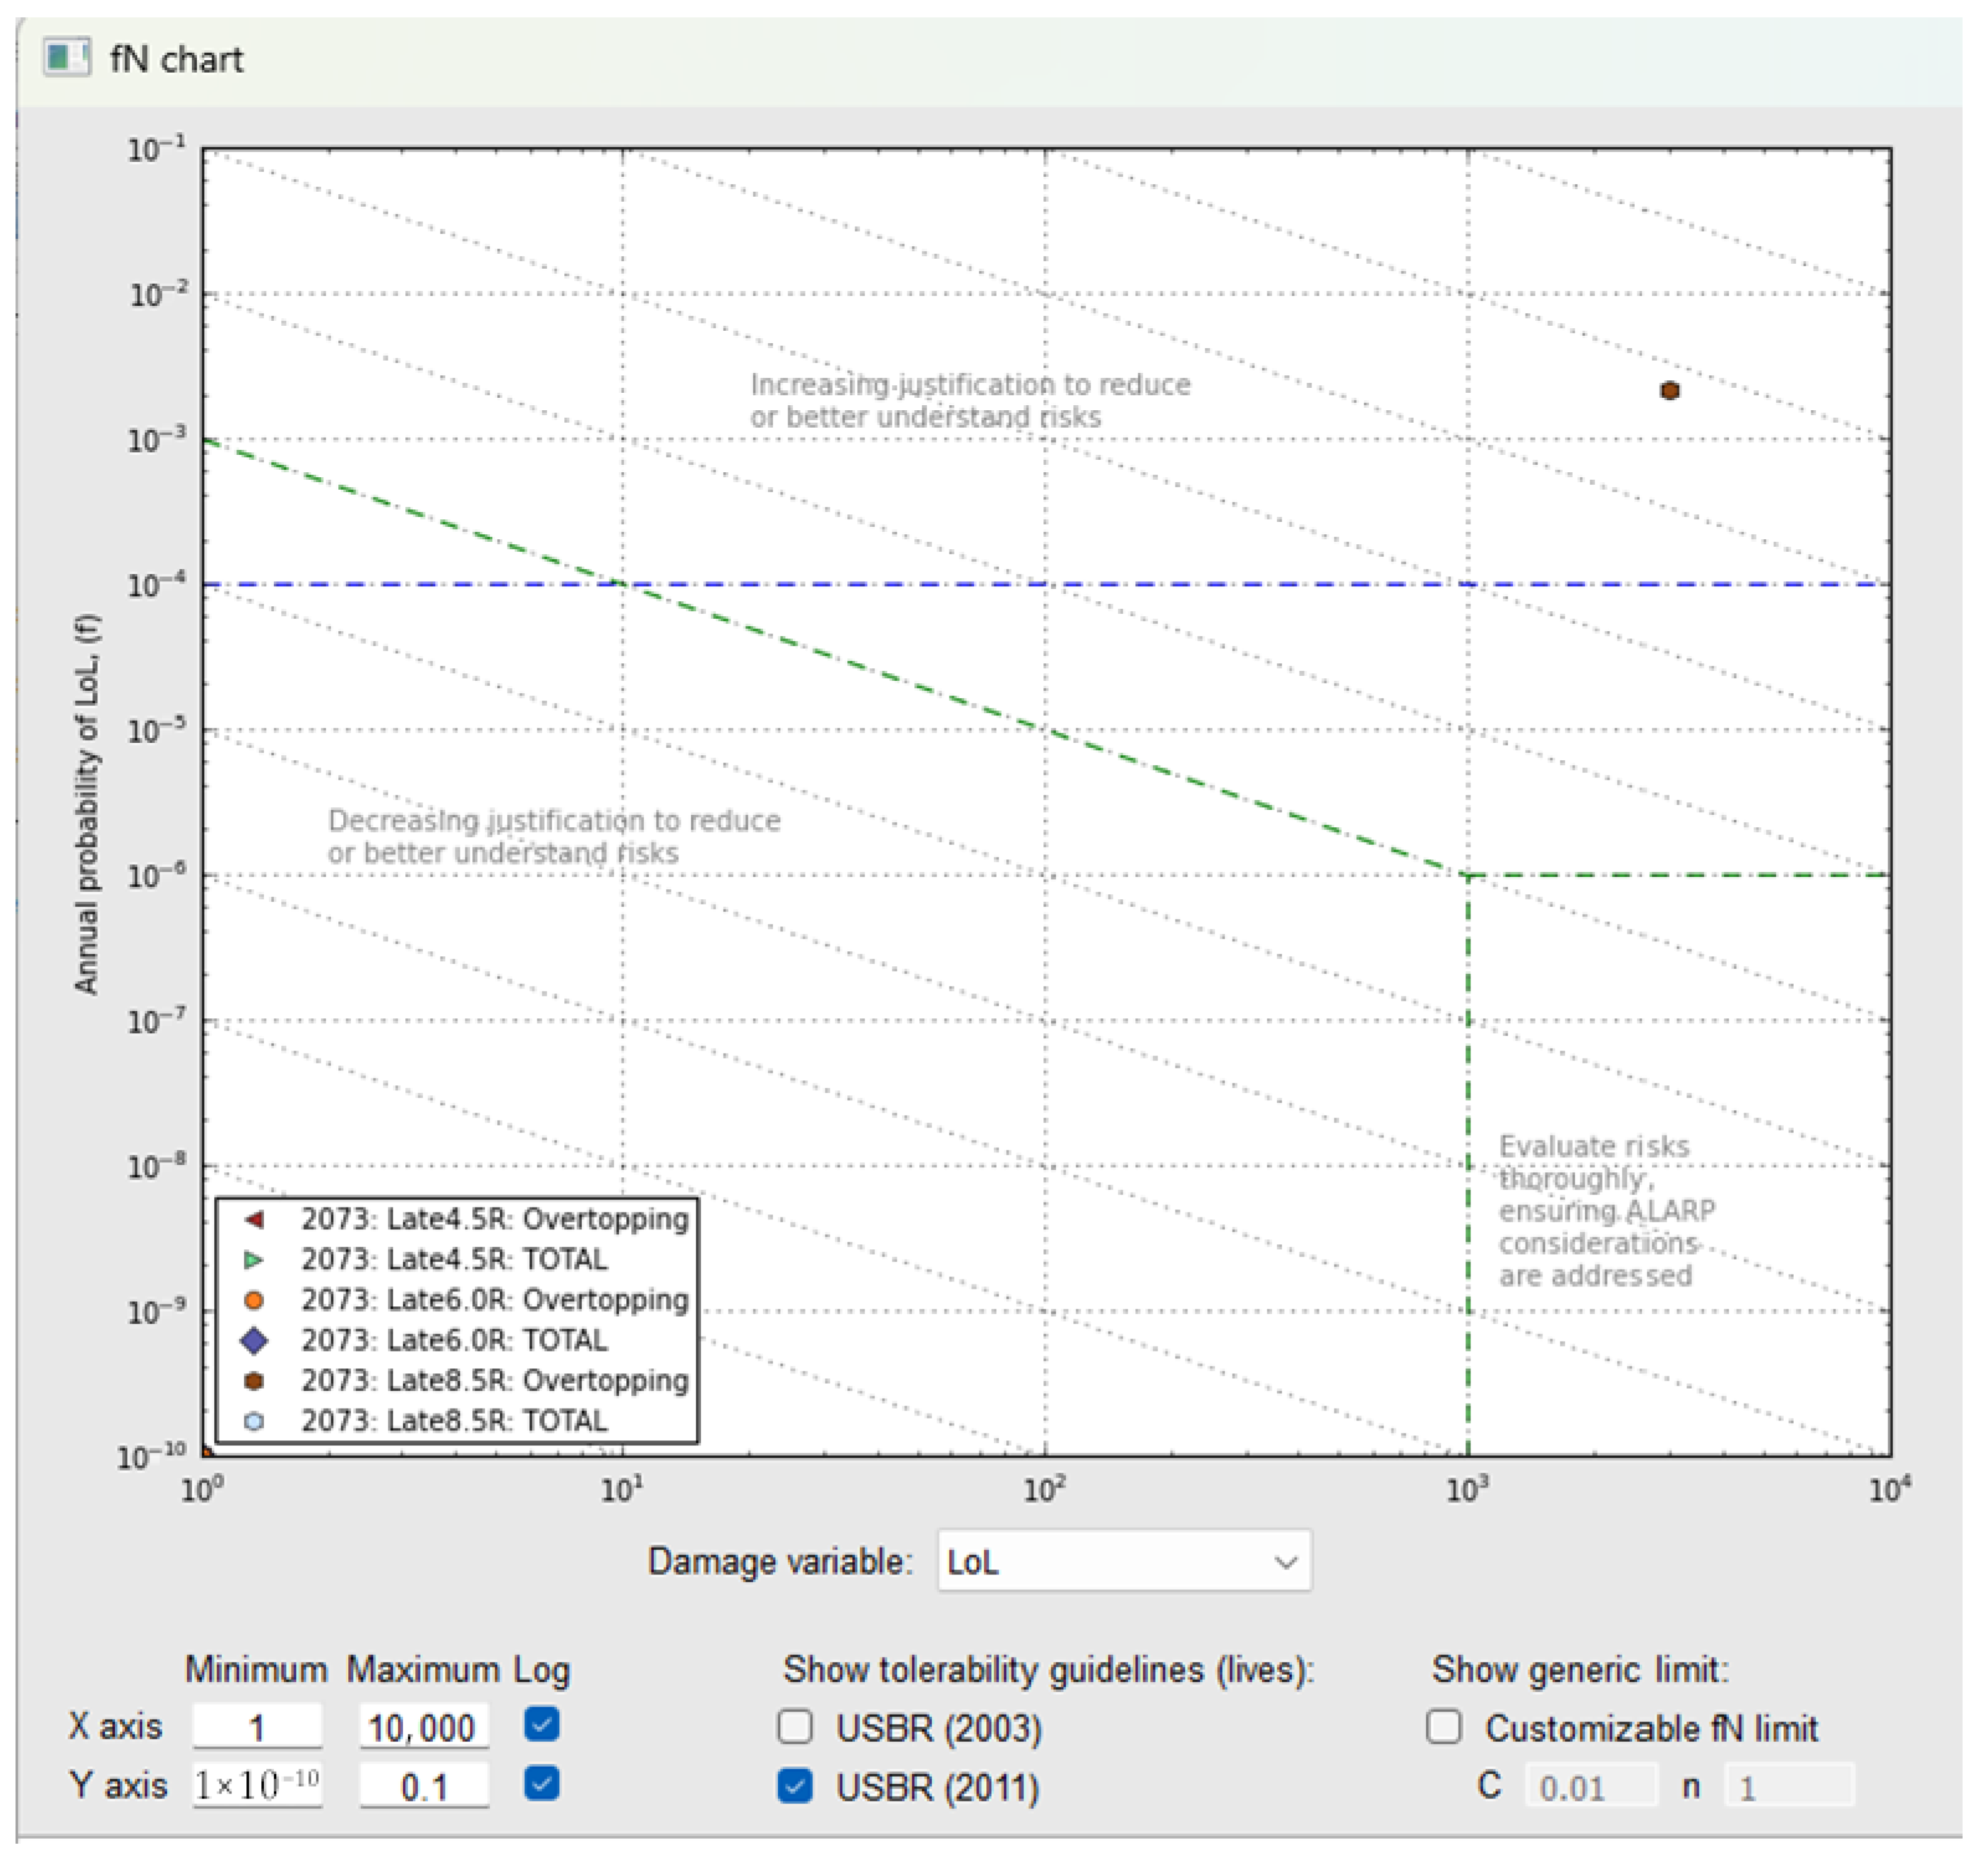Click the fN chart window icon
Viewport: 1988px width, 1866px height.
(66, 57)
